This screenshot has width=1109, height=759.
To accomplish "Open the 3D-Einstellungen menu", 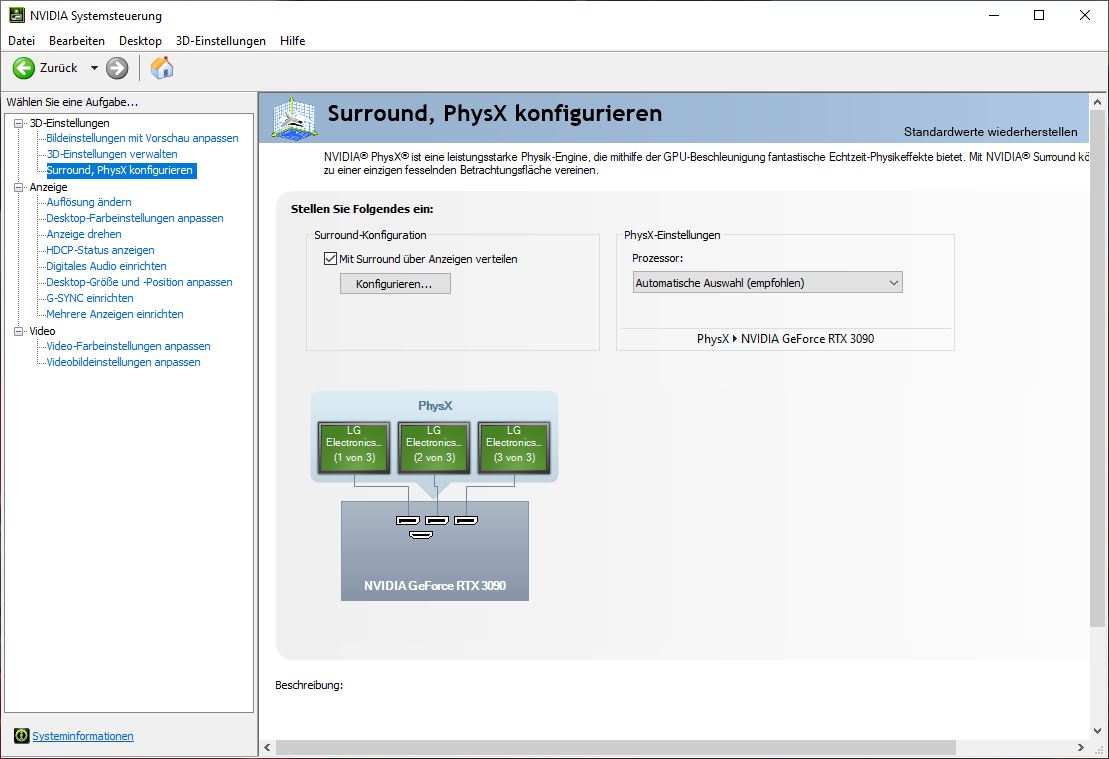I will coord(221,41).
